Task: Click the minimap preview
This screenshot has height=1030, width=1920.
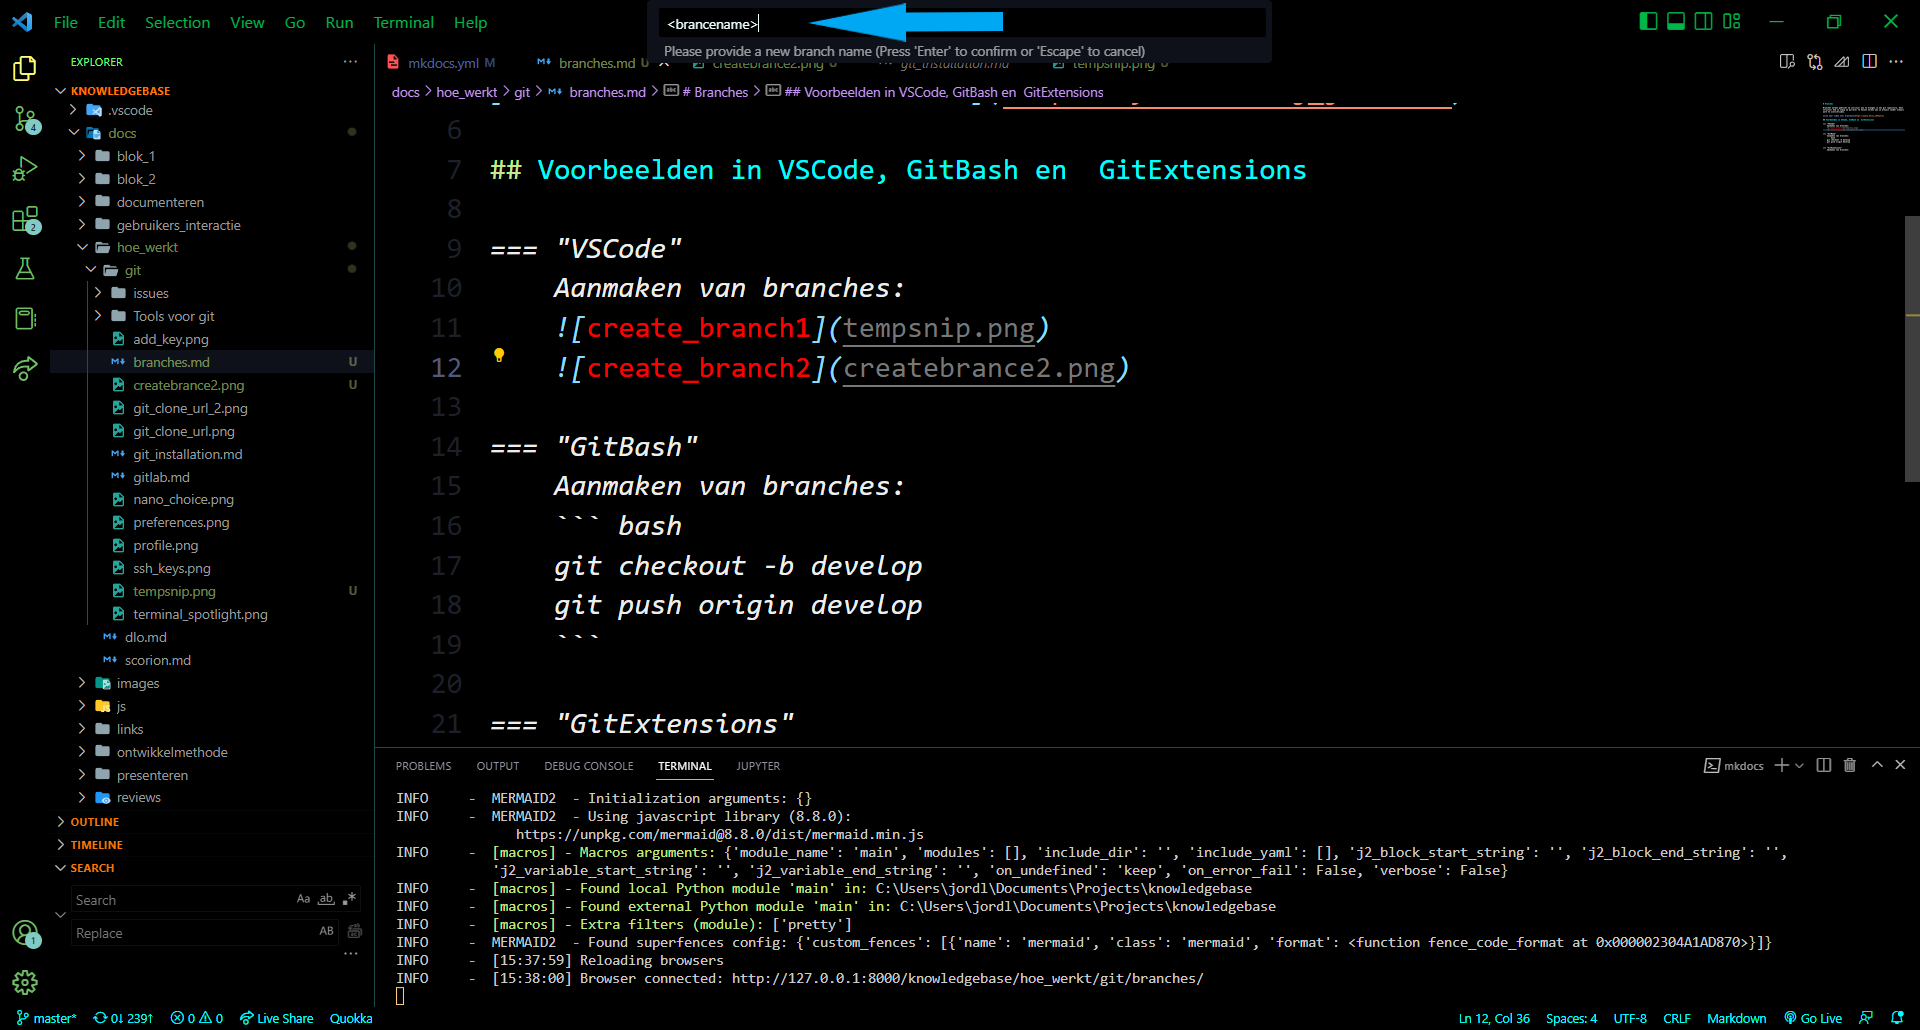Action: (1862, 125)
